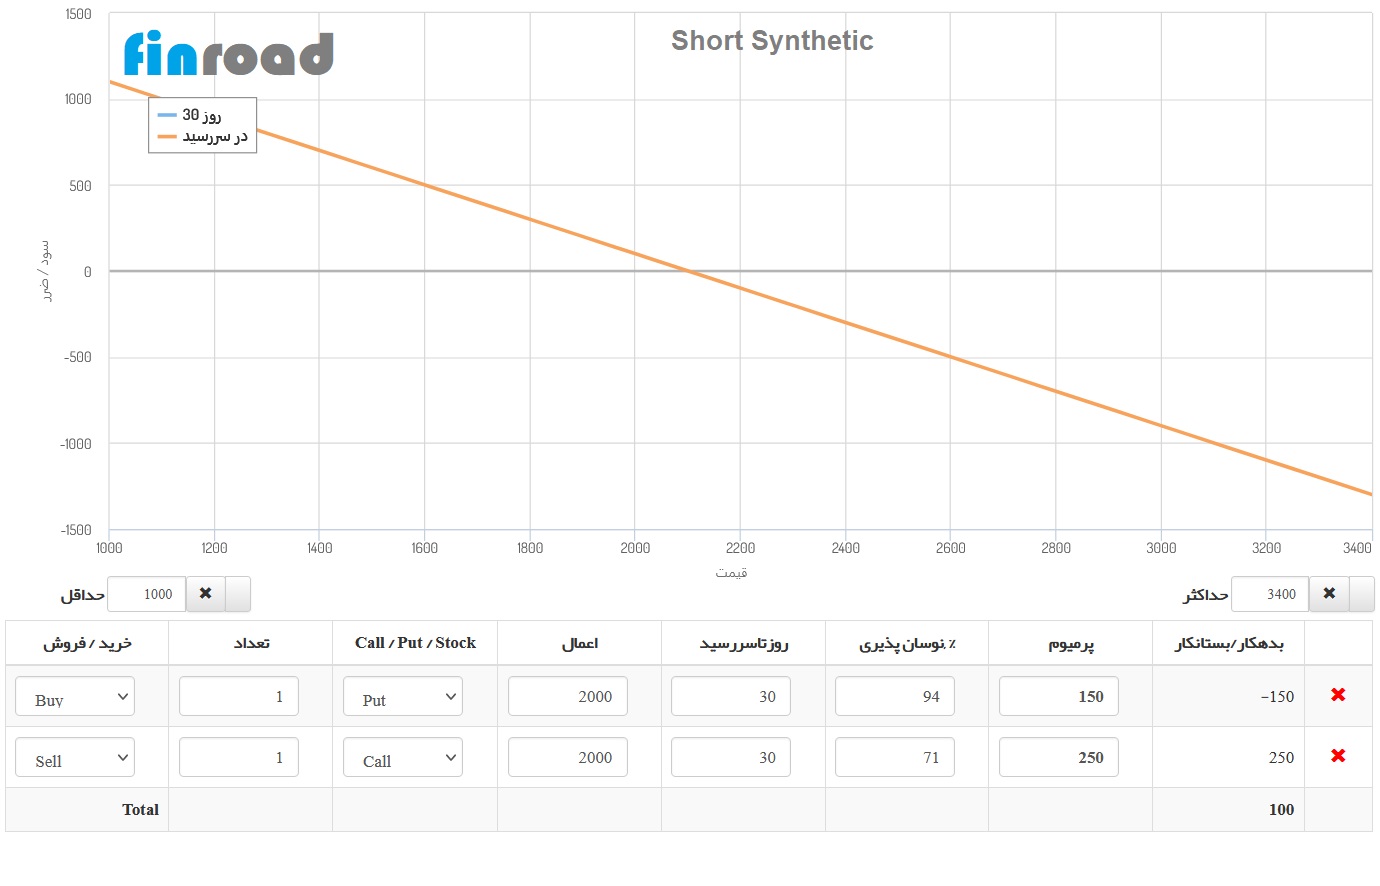Click the Total row label
The width and height of the screenshot is (1380, 886).
click(x=140, y=810)
